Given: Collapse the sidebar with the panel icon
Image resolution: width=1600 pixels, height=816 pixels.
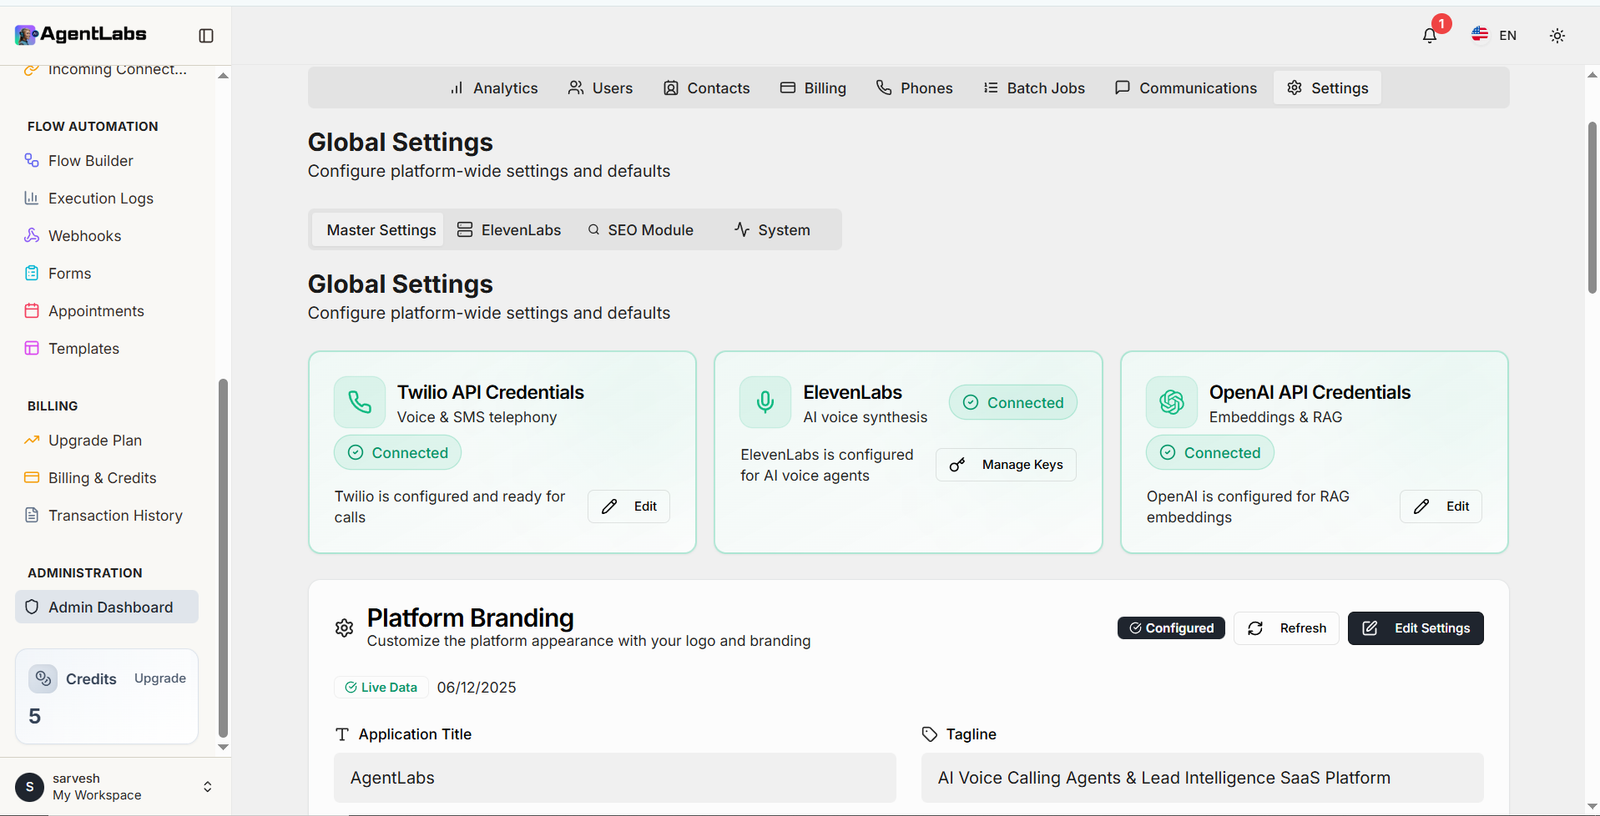Looking at the screenshot, I should point(206,36).
